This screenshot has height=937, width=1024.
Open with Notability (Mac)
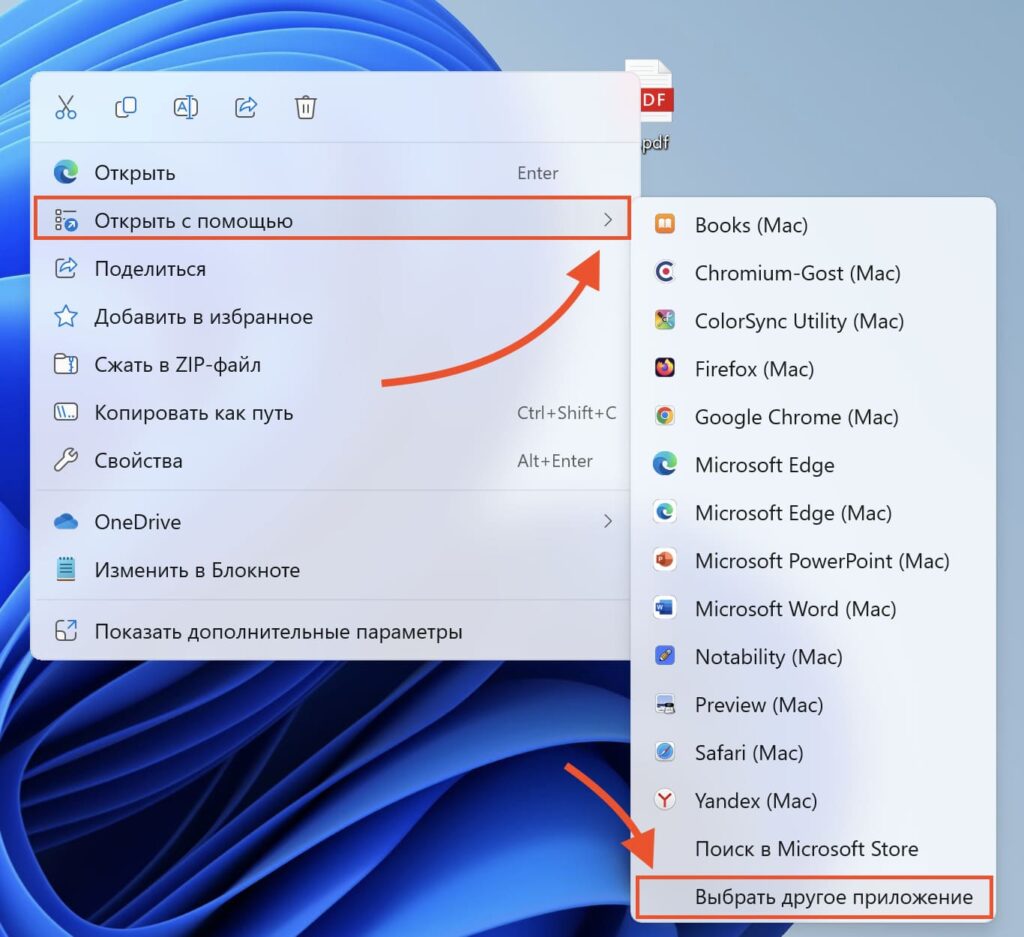coord(813,657)
